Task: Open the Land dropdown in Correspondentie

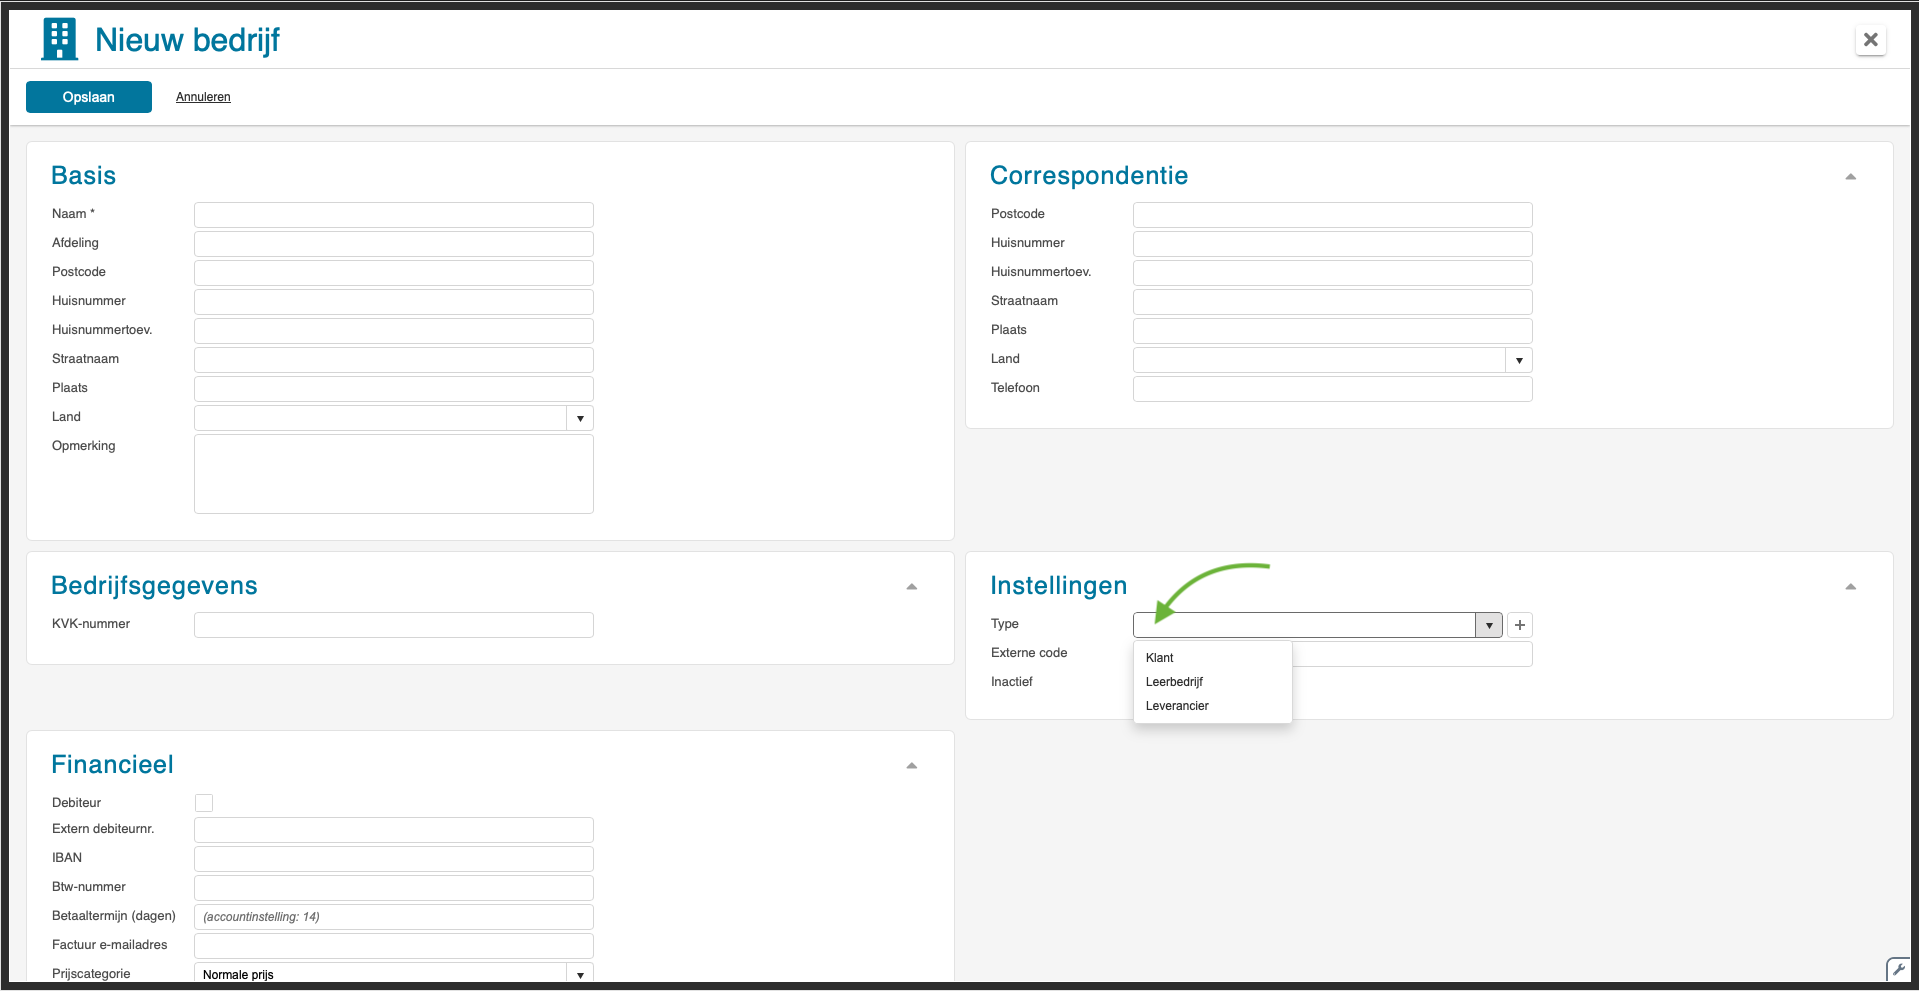Action: [1518, 360]
